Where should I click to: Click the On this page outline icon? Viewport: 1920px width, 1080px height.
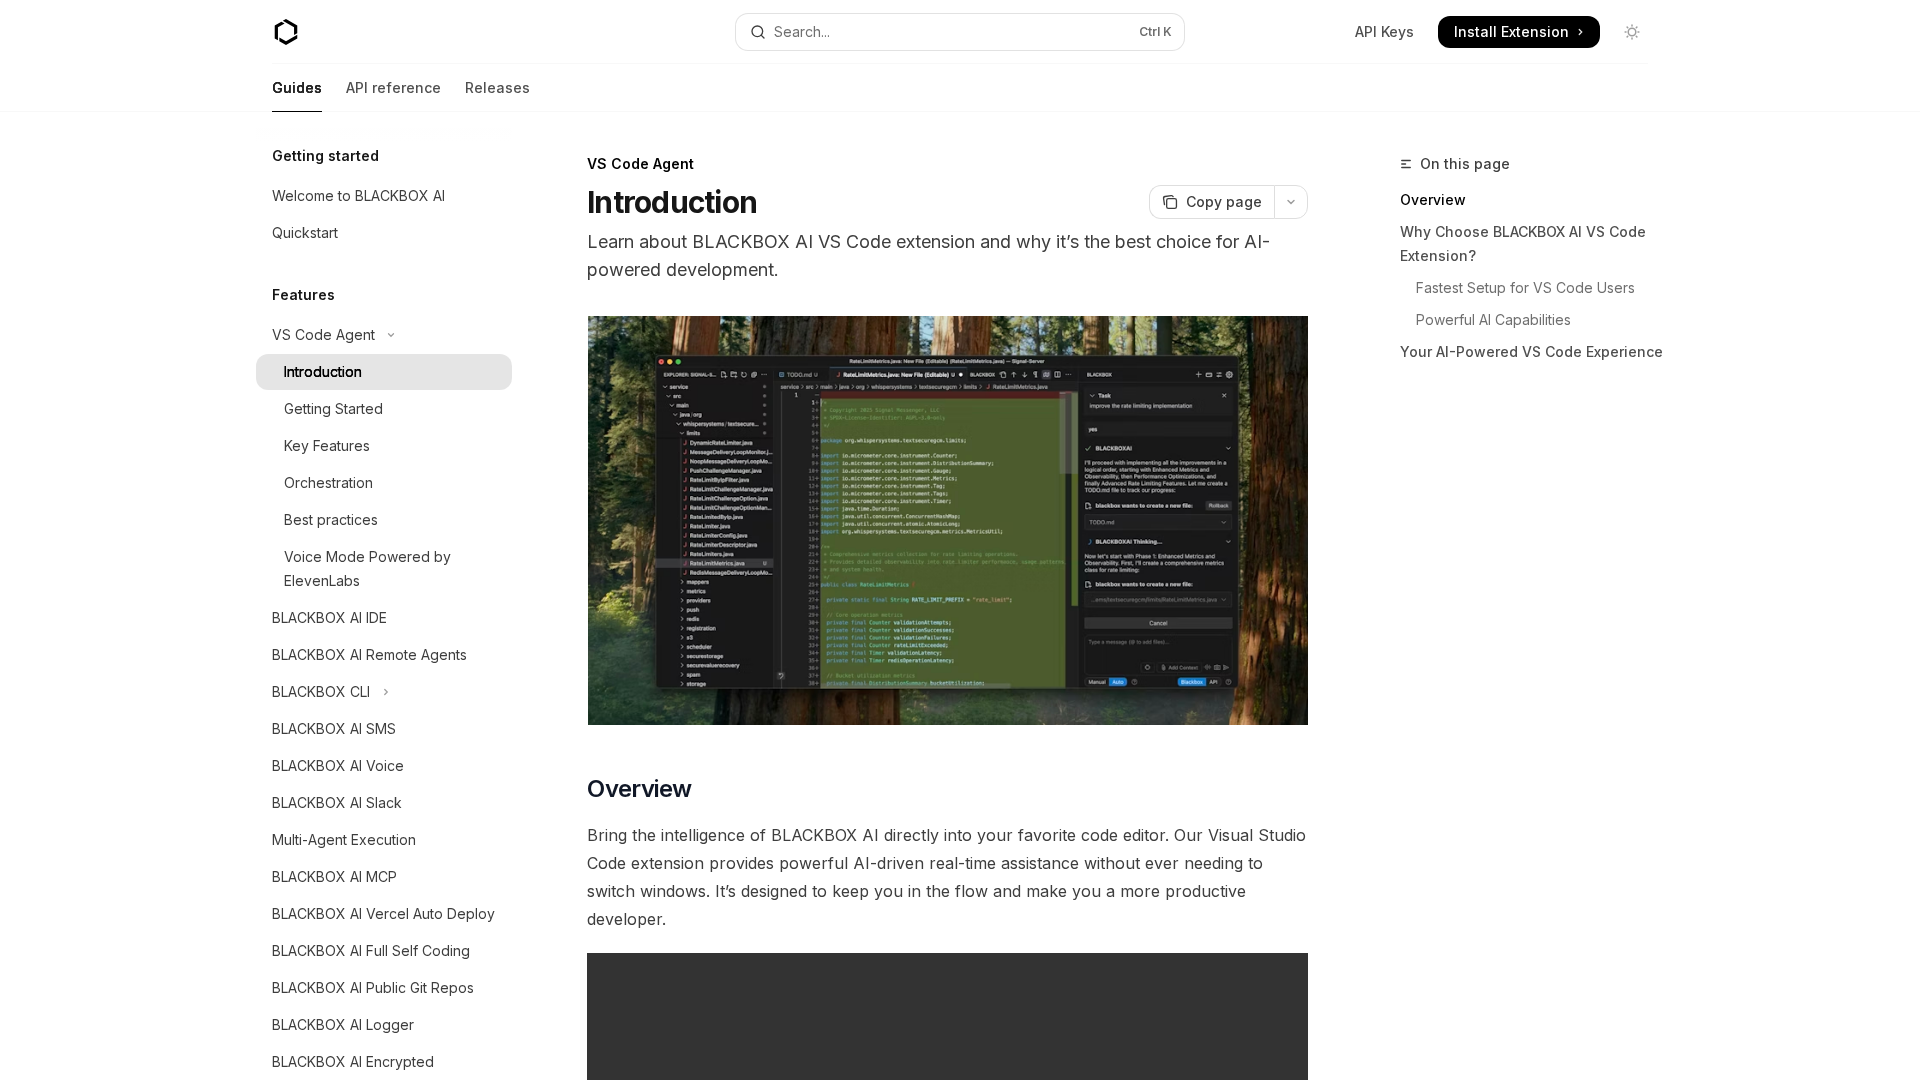point(1405,164)
